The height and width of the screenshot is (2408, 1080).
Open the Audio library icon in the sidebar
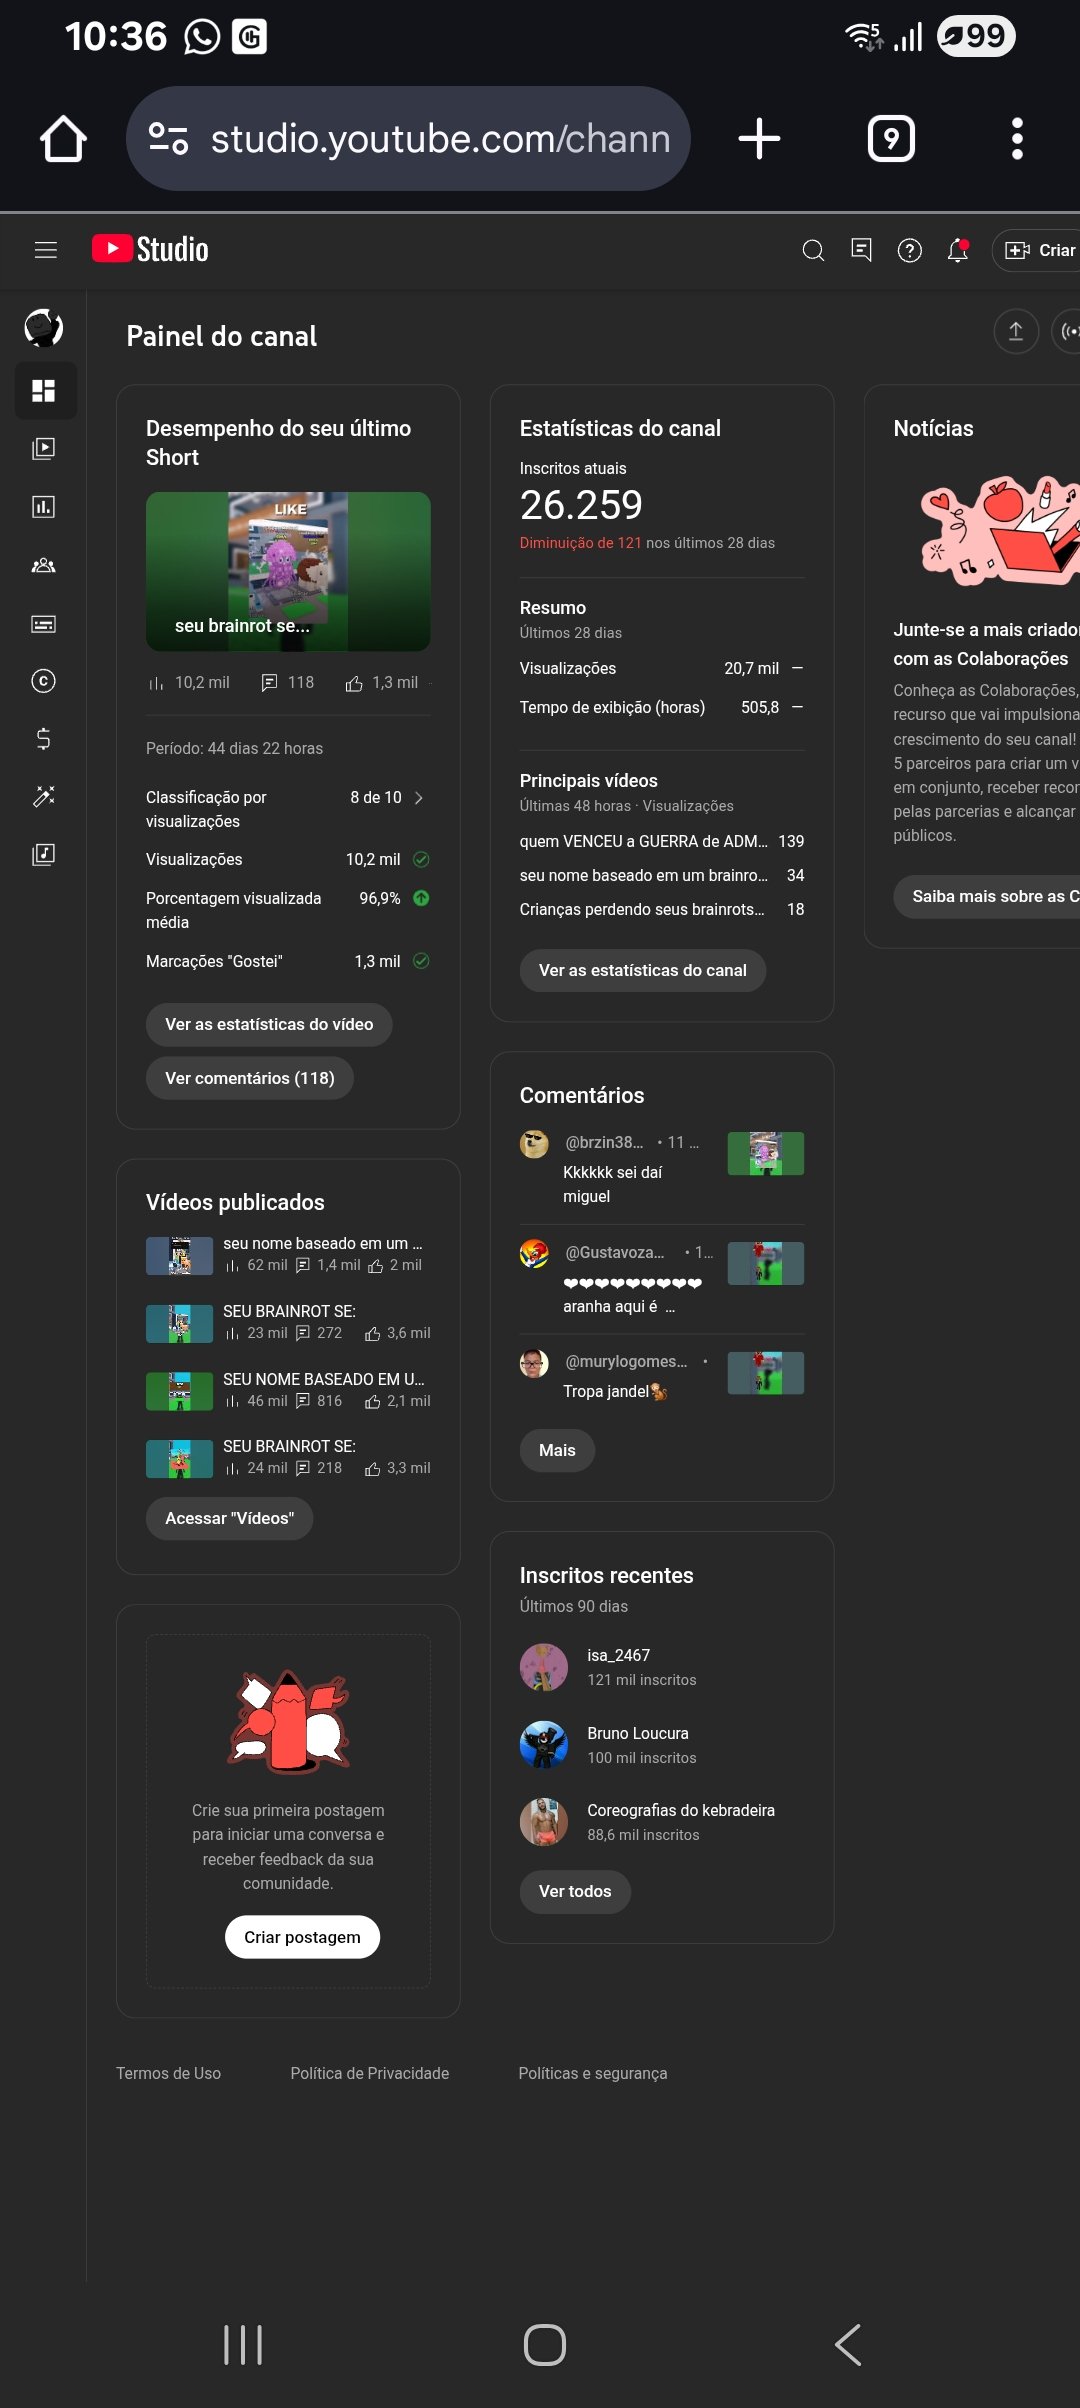pyautogui.click(x=43, y=854)
